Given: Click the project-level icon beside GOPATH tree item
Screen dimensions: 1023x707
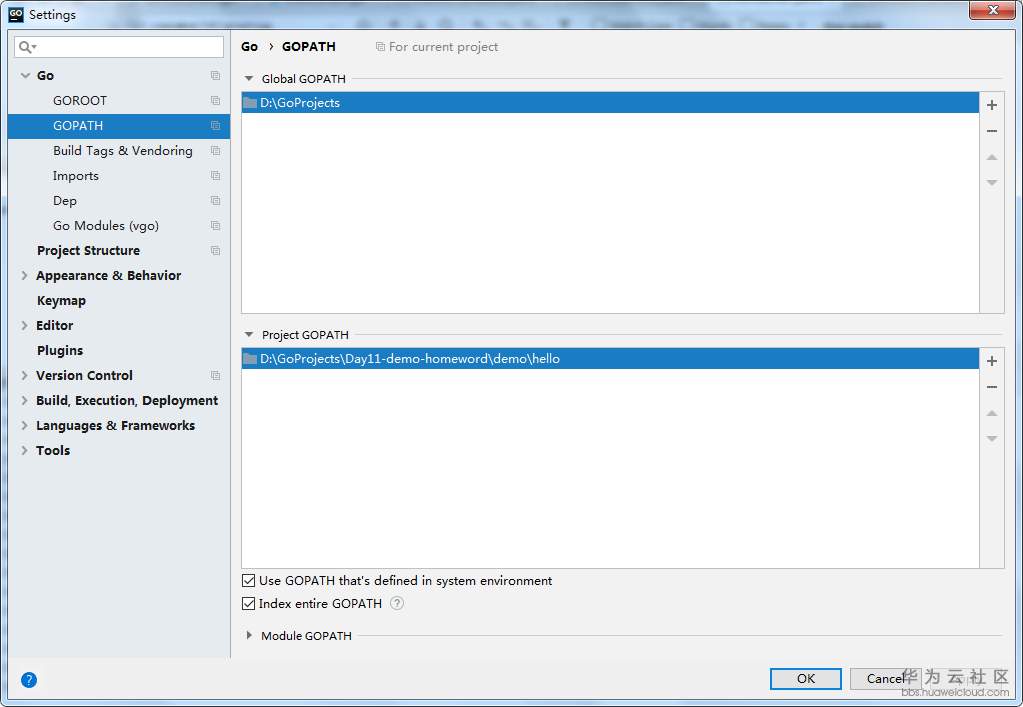Looking at the screenshot, I should (x=215, y=125).
